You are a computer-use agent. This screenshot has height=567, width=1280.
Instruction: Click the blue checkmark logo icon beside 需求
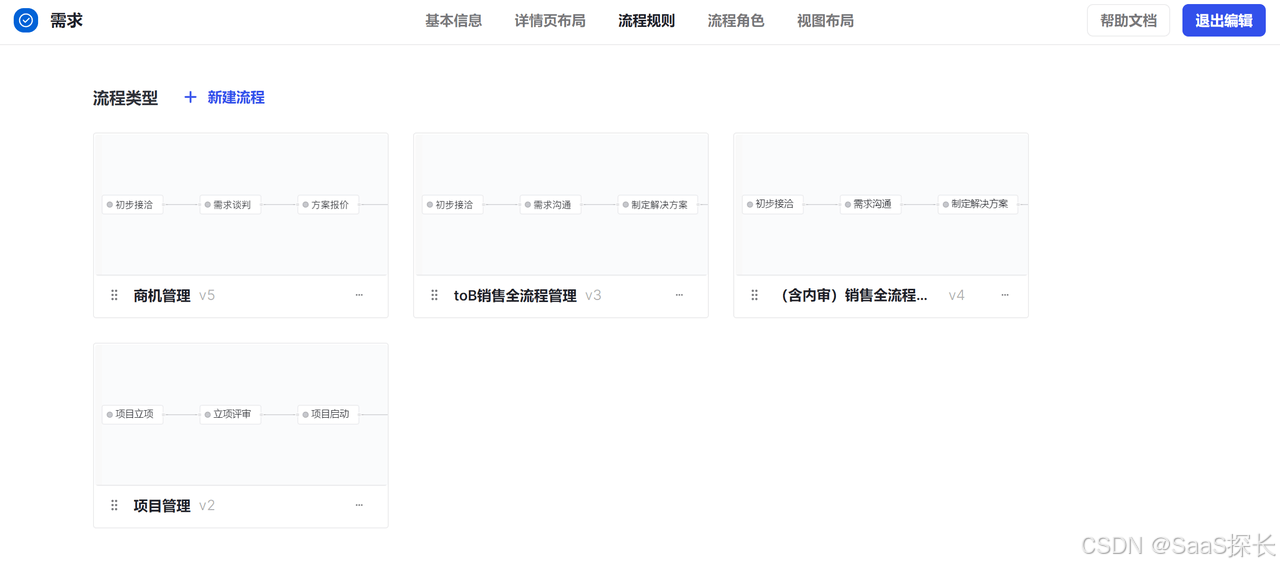tap(26, 20)
